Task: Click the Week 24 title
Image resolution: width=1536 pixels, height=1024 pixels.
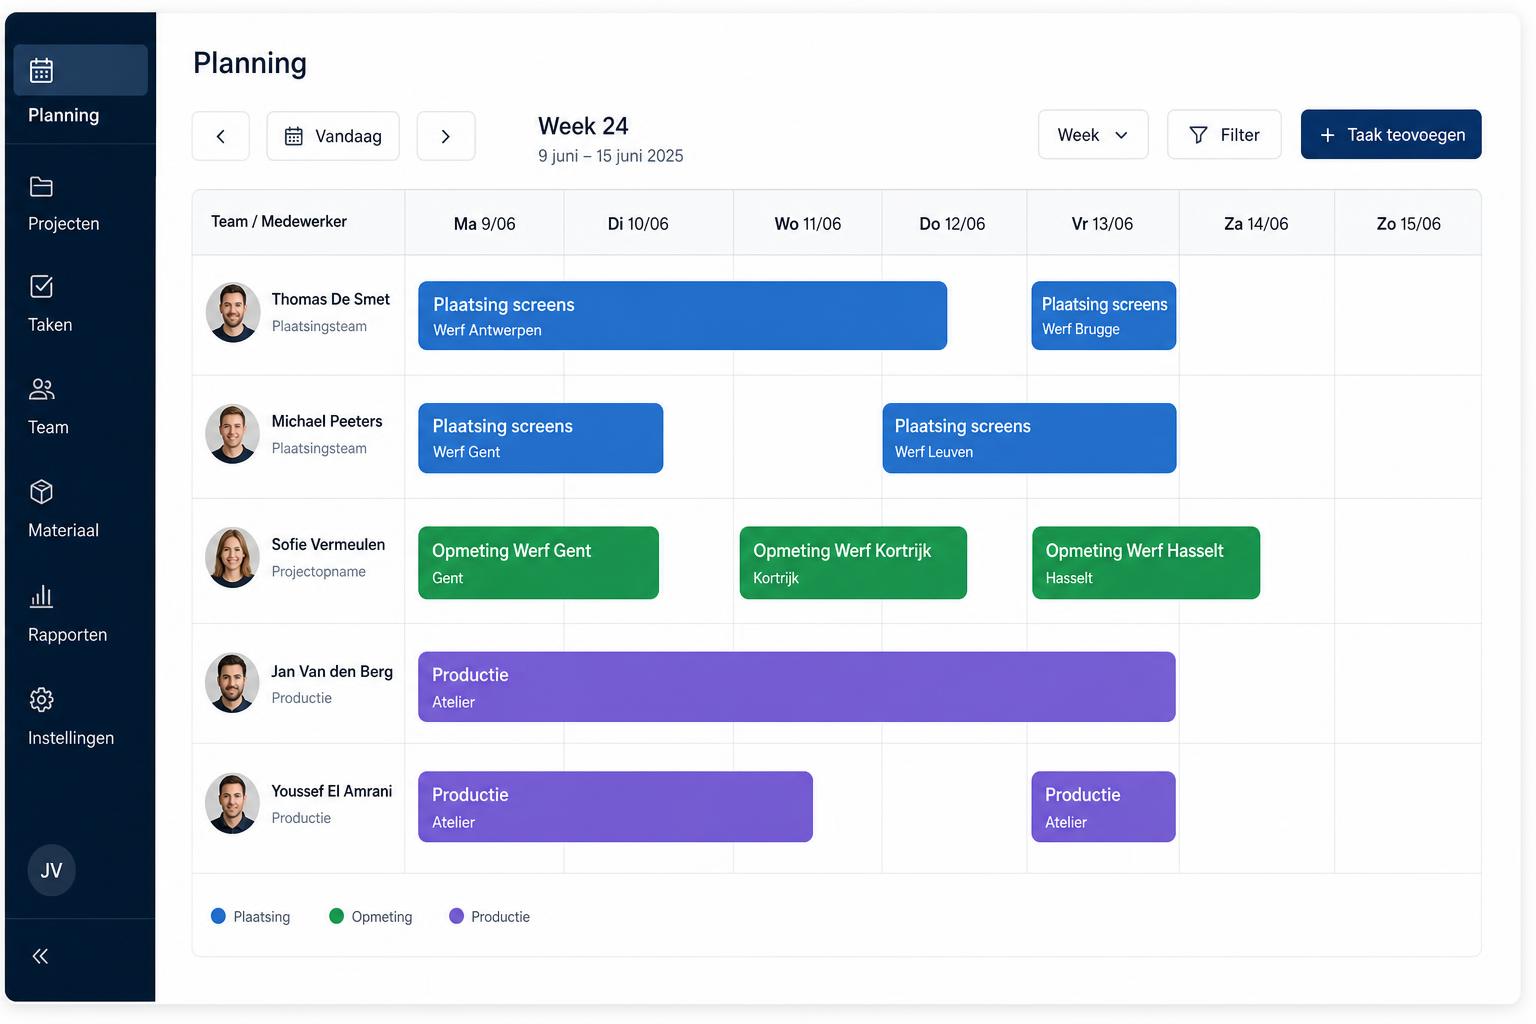Action: (583, 126)
